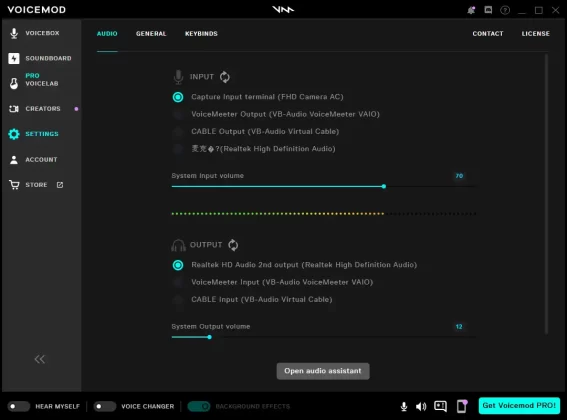Switch to the Keybinds tab
The height and width of the screenshot is (420, 567).
[x=201, y=34]
